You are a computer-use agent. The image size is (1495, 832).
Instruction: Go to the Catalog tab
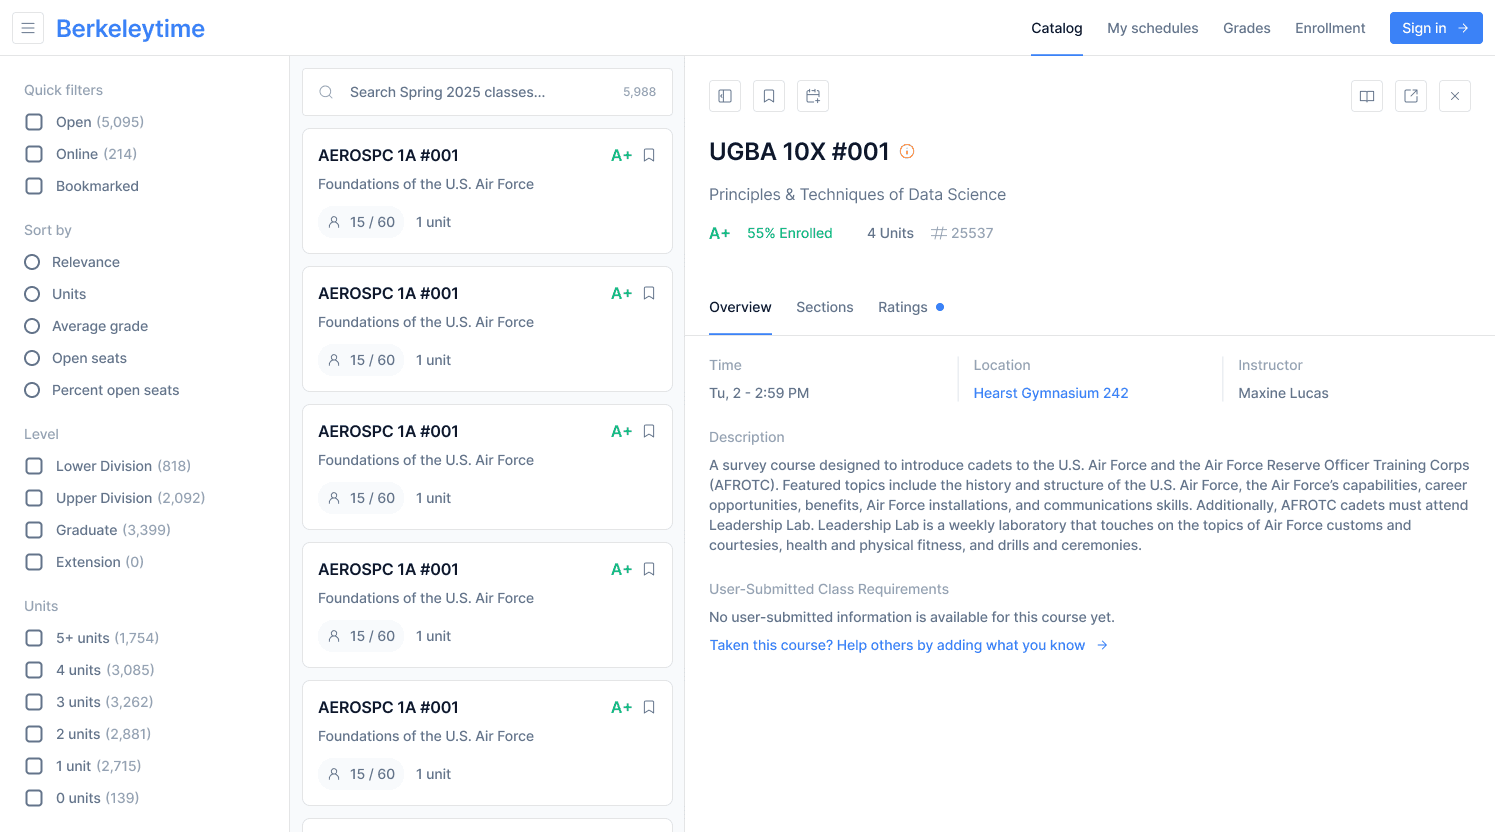pos(1057,28)
